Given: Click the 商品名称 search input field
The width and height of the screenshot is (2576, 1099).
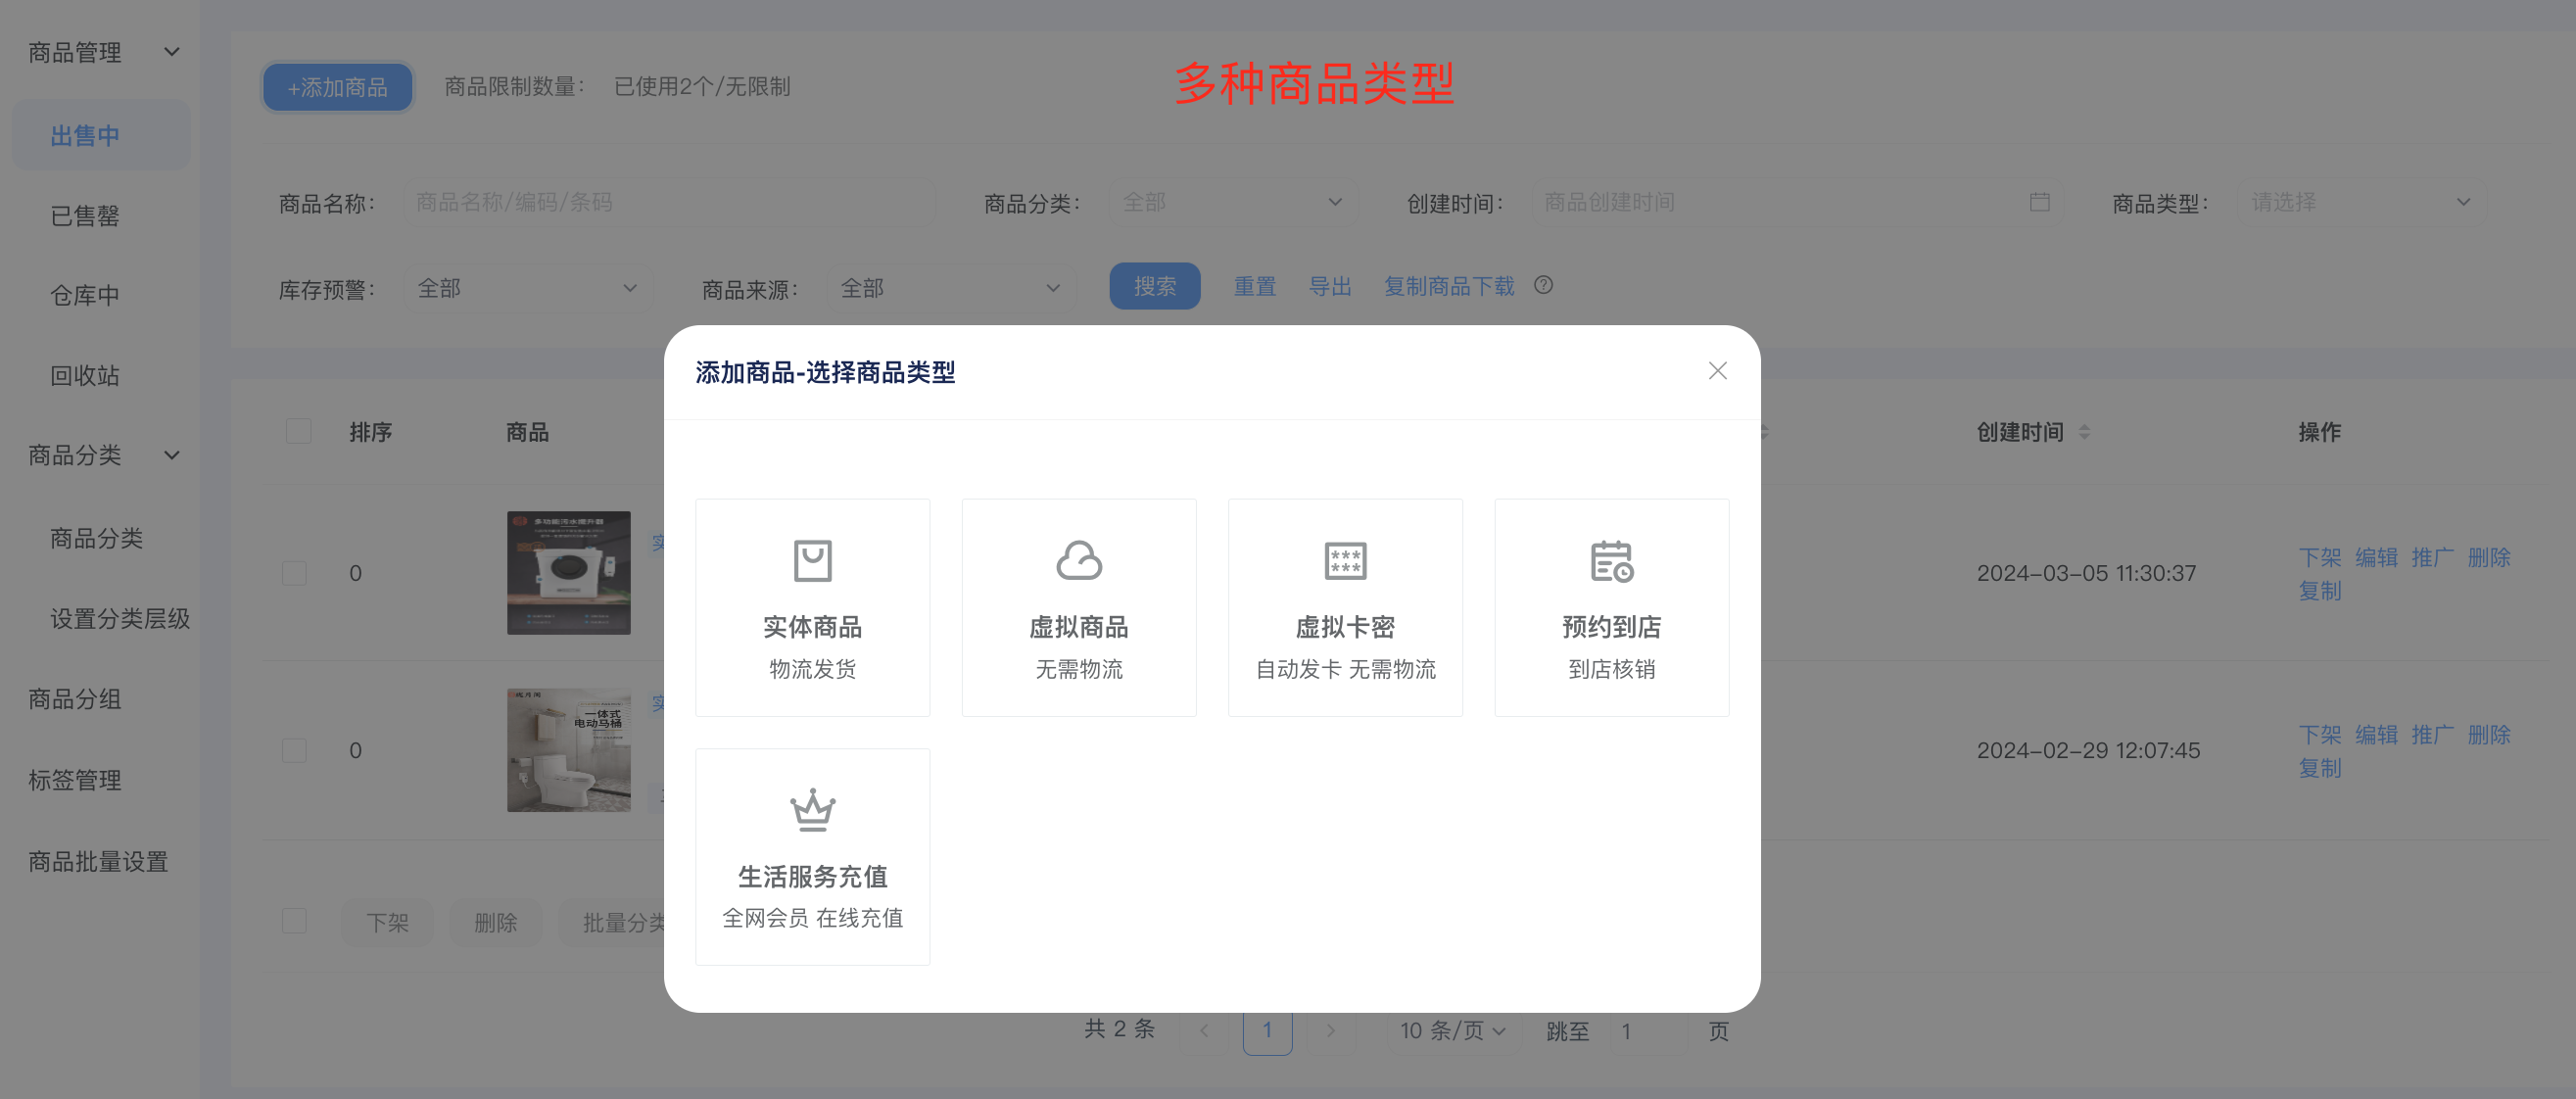Looking at the screenshot, I should click(668, 203).
